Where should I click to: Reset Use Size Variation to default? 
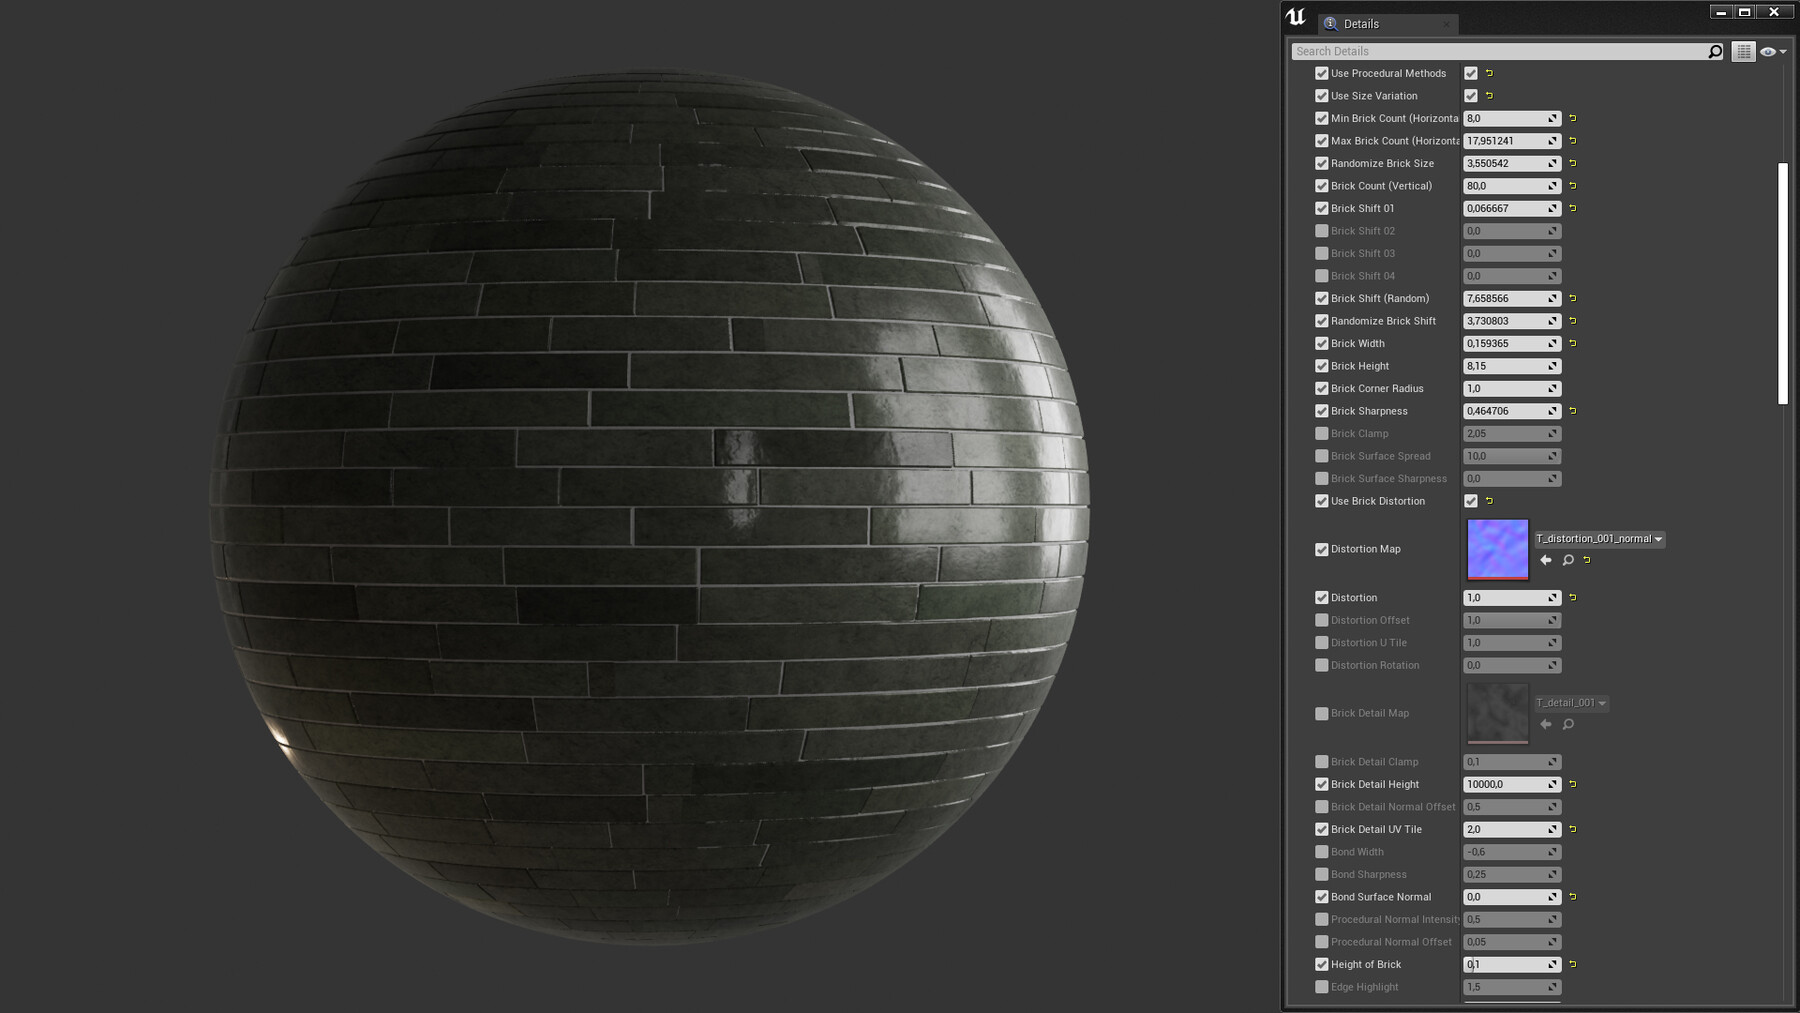coord(1489,96)
